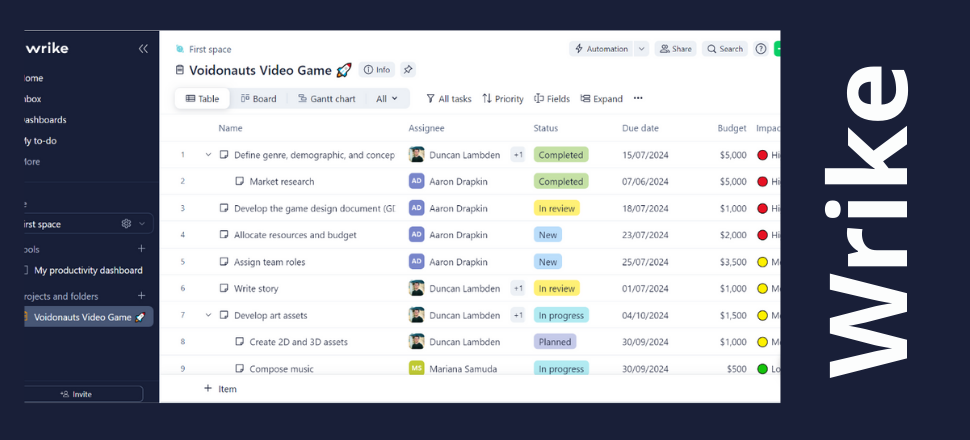Collapse the sidebar with double chevron icon
Image resolution: width=970 pixels, height=440 pixels.
(x=143, y=49)
